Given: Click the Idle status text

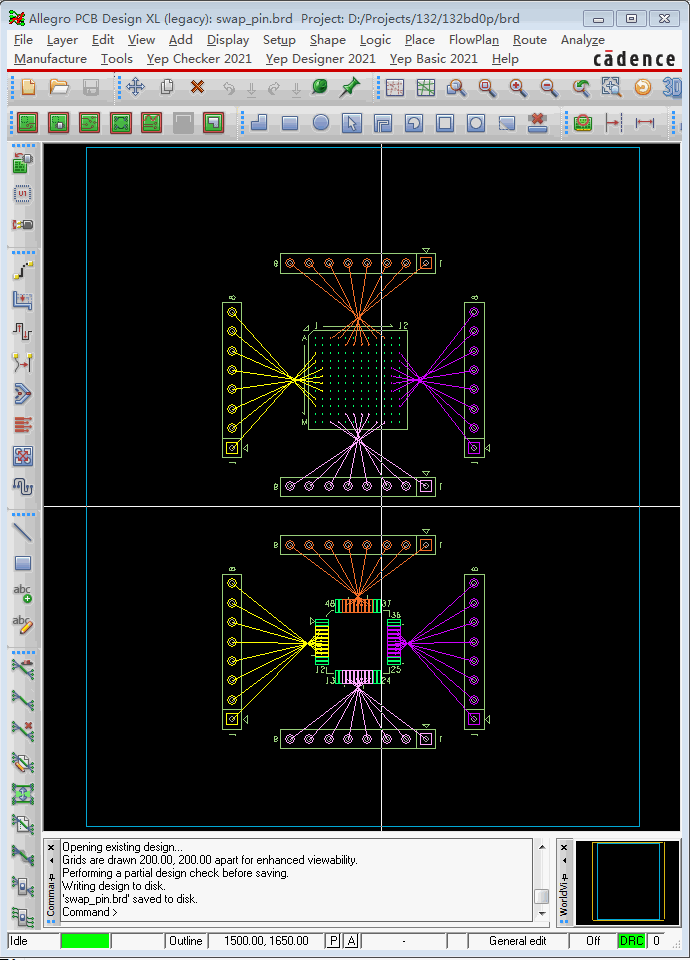Looking at the screenshot, I should click(x=19, y=941).
